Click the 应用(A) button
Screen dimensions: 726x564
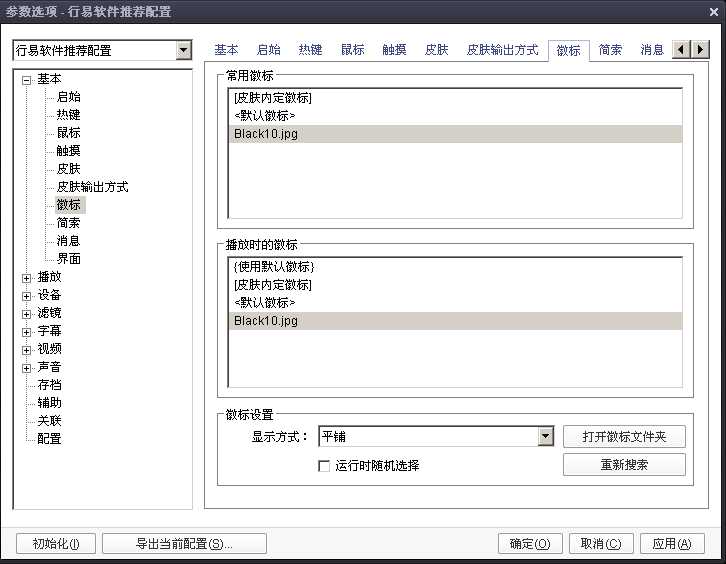click(x=672, y=544)
